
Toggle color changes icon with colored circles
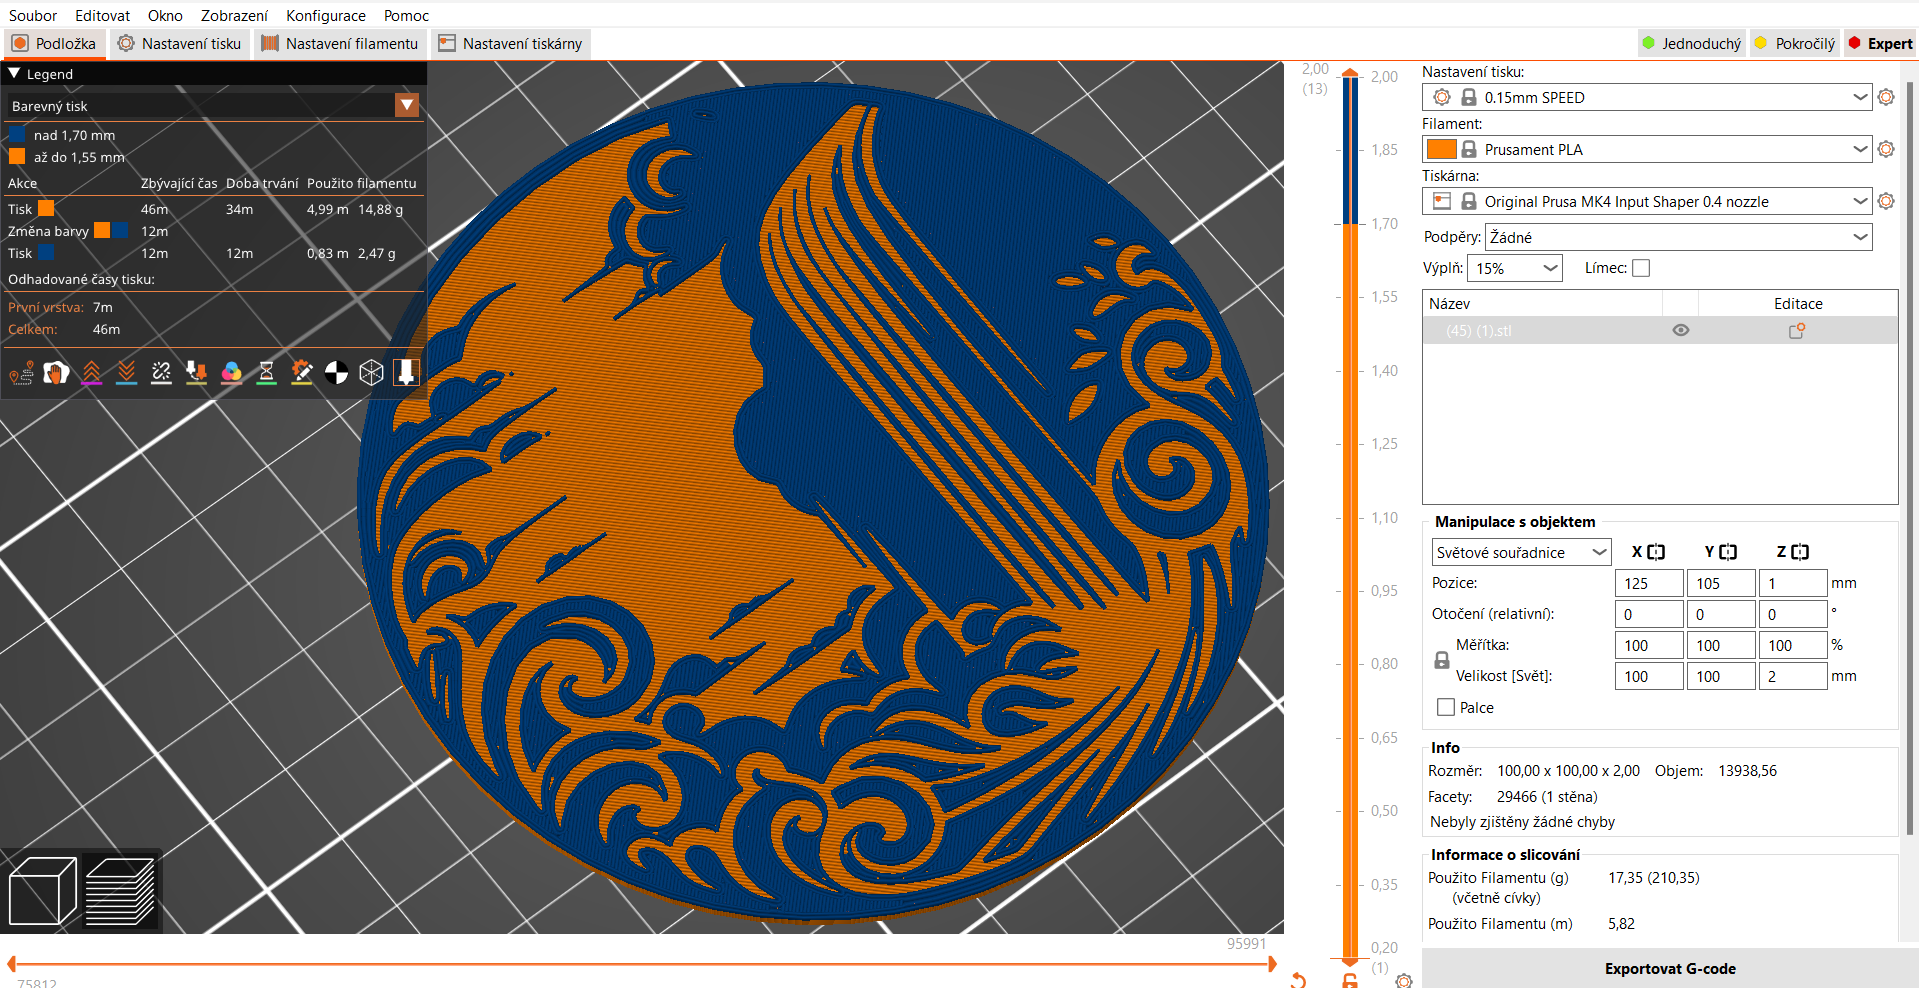(231, 373)
